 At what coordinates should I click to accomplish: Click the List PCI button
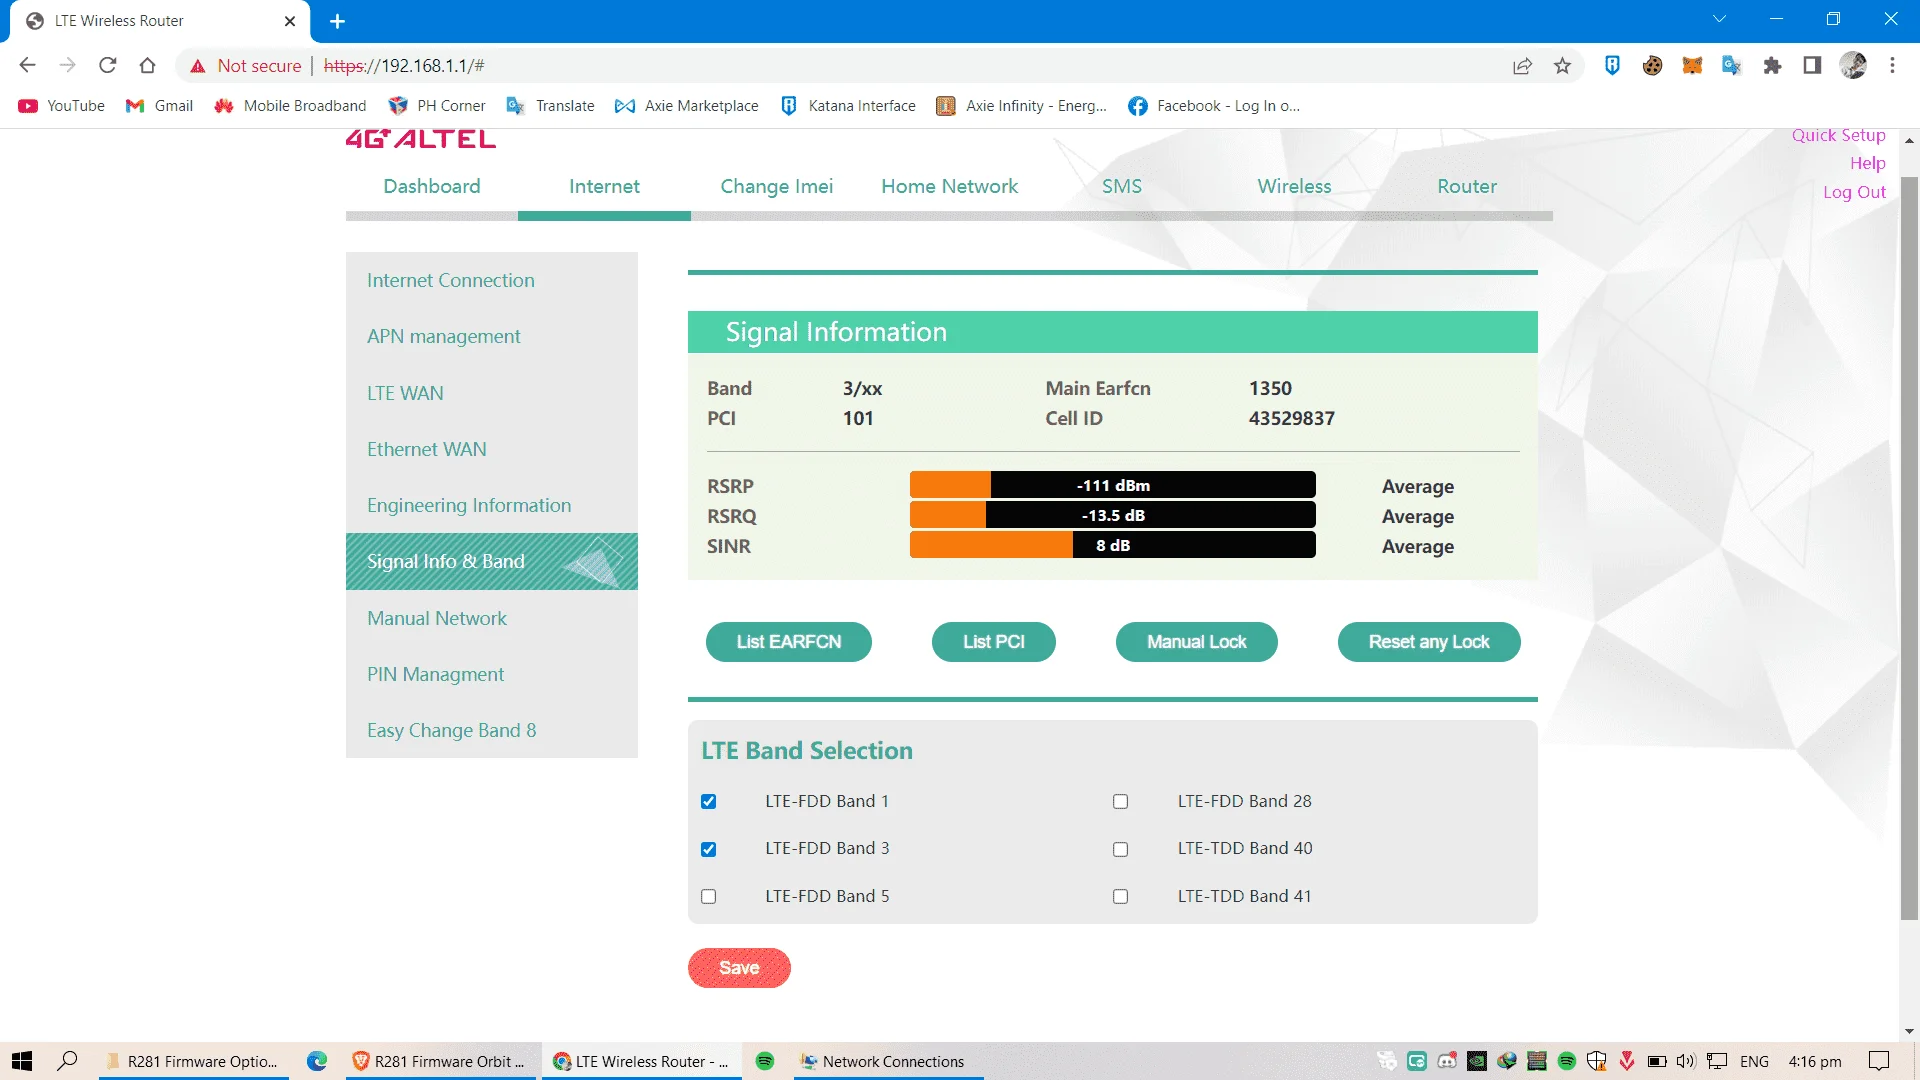click(x=994, y=642)
